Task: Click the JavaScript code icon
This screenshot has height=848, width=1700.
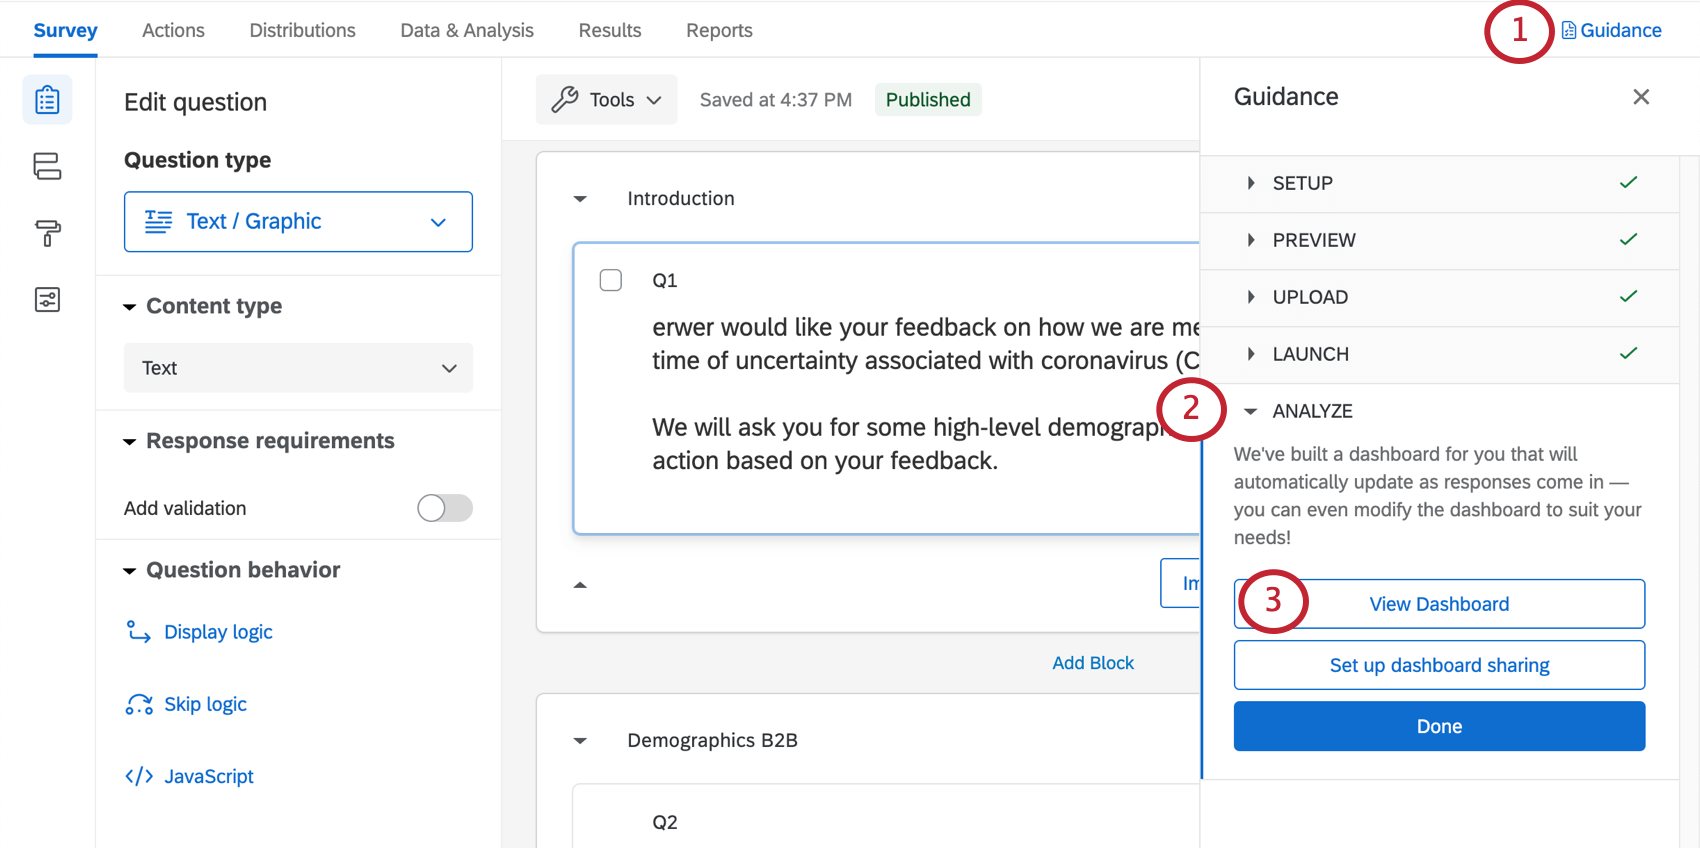Action: tap(138, 777)
